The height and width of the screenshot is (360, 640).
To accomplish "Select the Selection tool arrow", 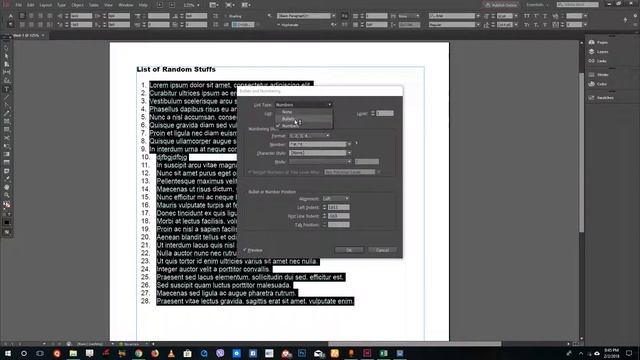I will coord(7,49).
